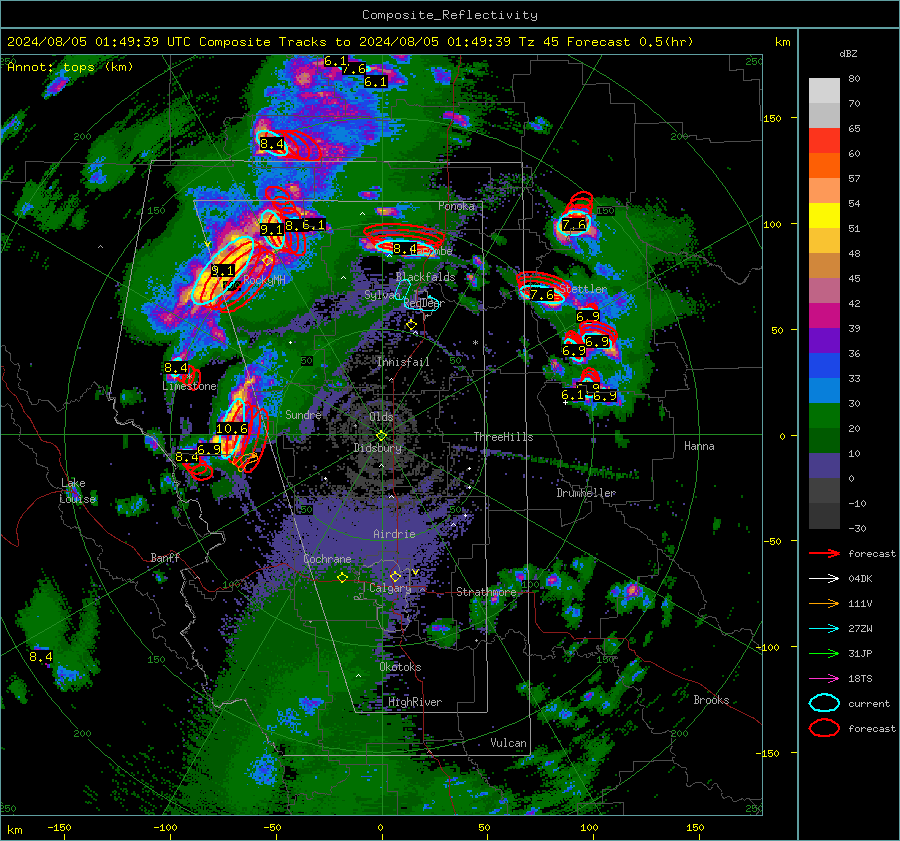This screenshot has height=841, width=900.
Task: Select the orange 111V arrow legend icon
Action: tap(824, 603)
